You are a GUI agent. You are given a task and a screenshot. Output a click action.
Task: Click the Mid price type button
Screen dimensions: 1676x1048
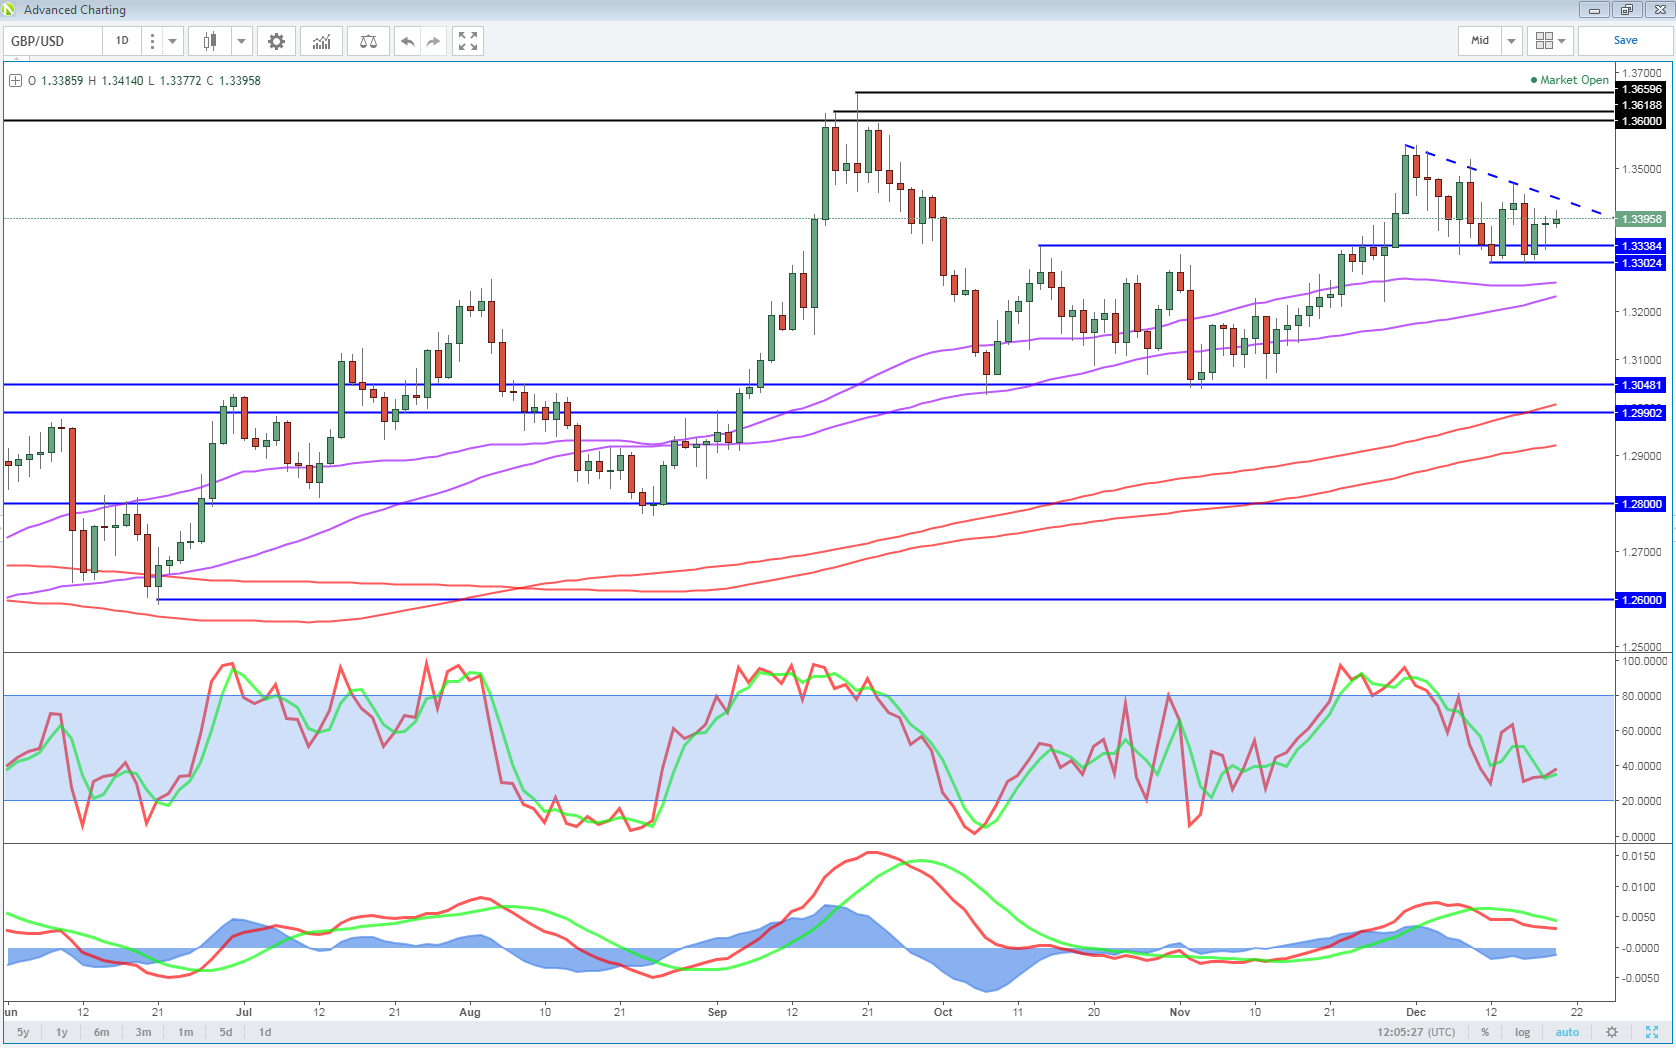click(1480, 41)
